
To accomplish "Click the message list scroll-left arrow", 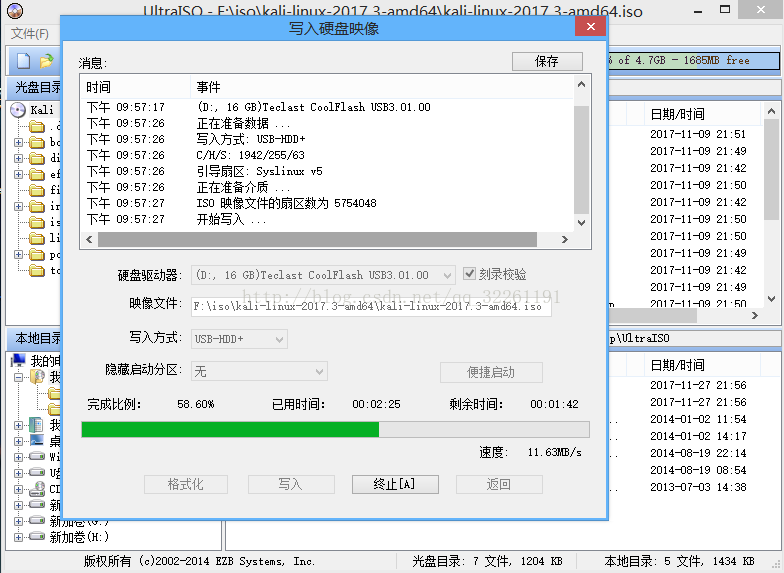I will click(90, 240).
